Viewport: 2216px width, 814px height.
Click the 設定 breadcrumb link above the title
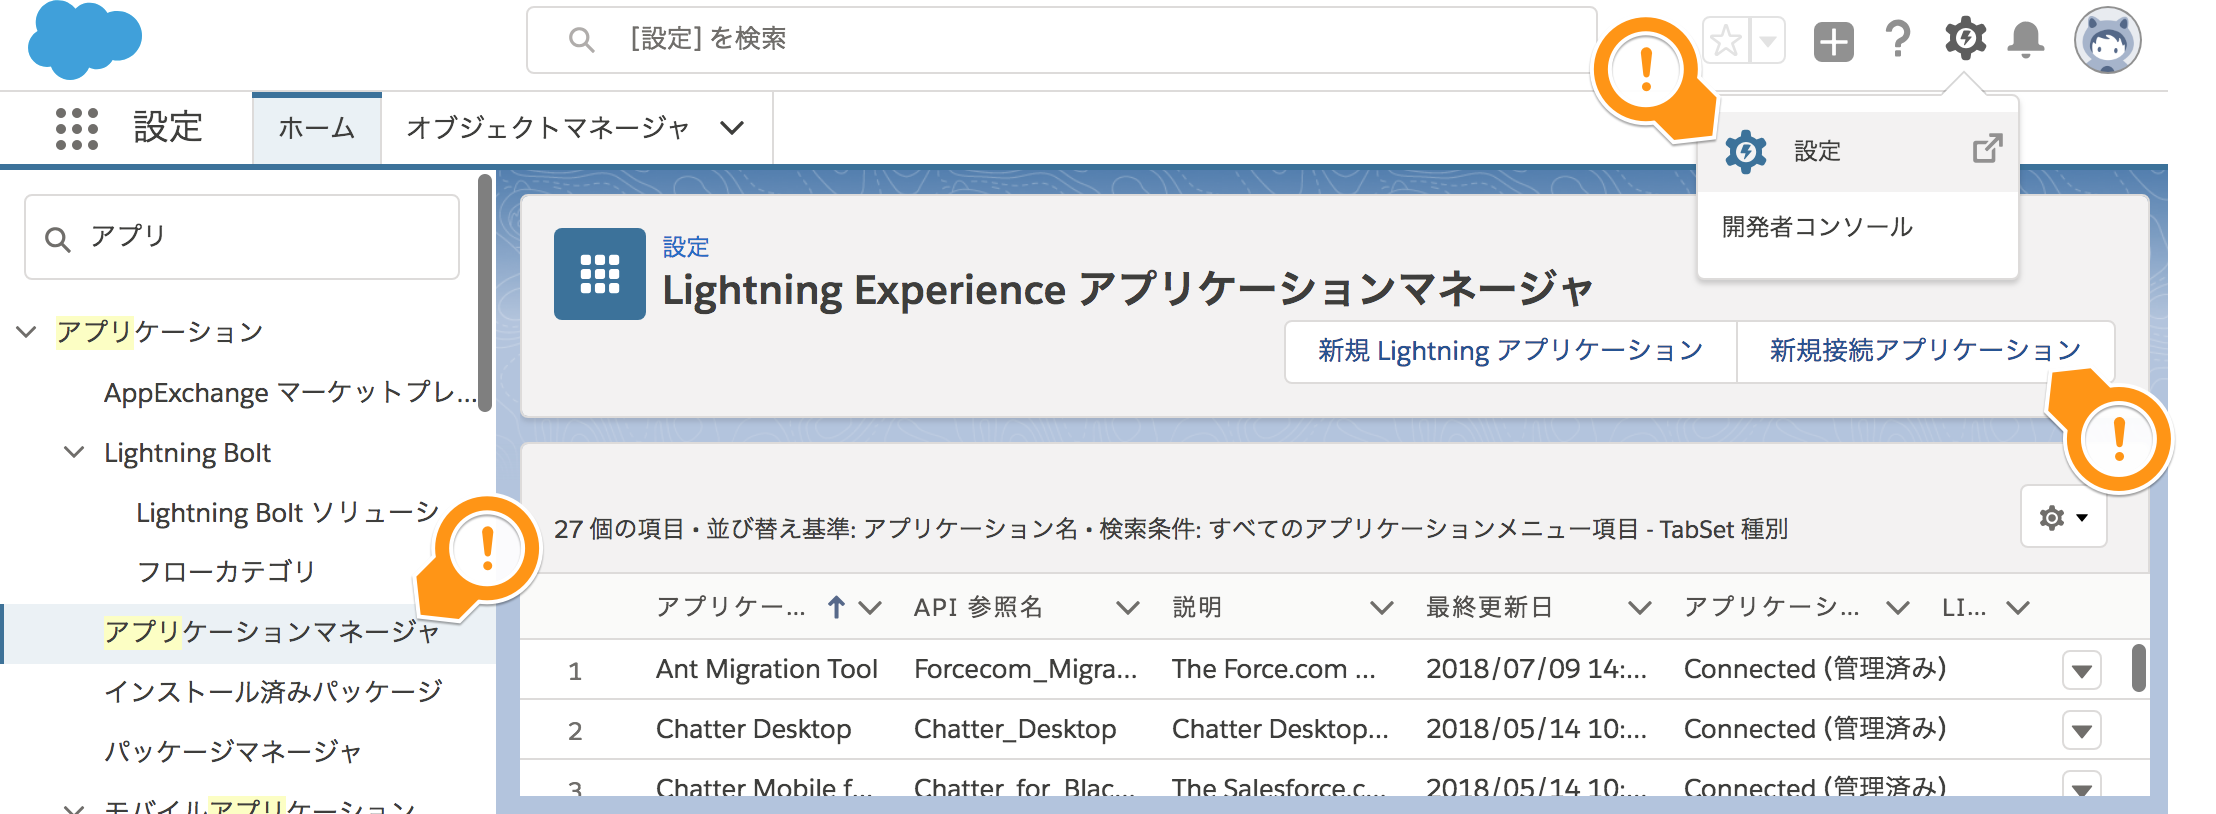coord(686,247)
